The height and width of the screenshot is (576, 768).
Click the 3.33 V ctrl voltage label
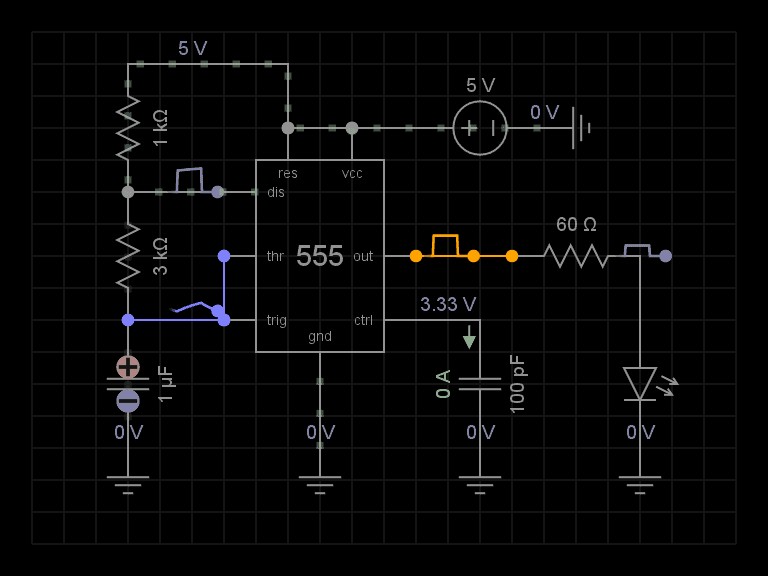click(448, 304)
